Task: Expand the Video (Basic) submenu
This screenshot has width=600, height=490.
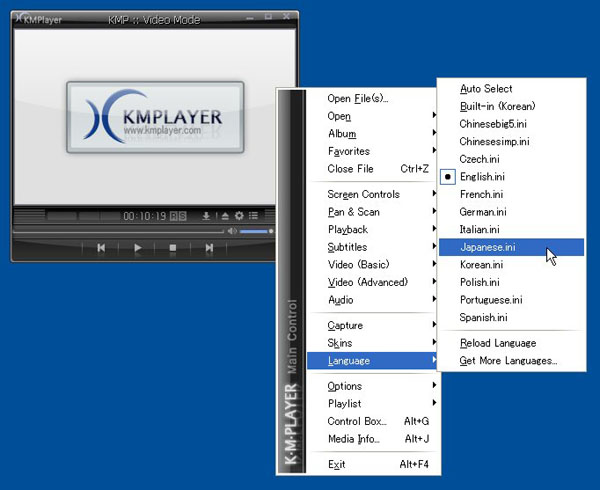Action: point(374,265)
